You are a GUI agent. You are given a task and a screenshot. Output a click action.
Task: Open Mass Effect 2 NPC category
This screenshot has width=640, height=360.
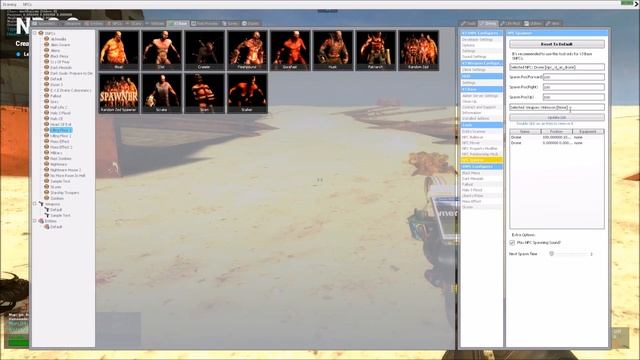click(x=61, y=147)
